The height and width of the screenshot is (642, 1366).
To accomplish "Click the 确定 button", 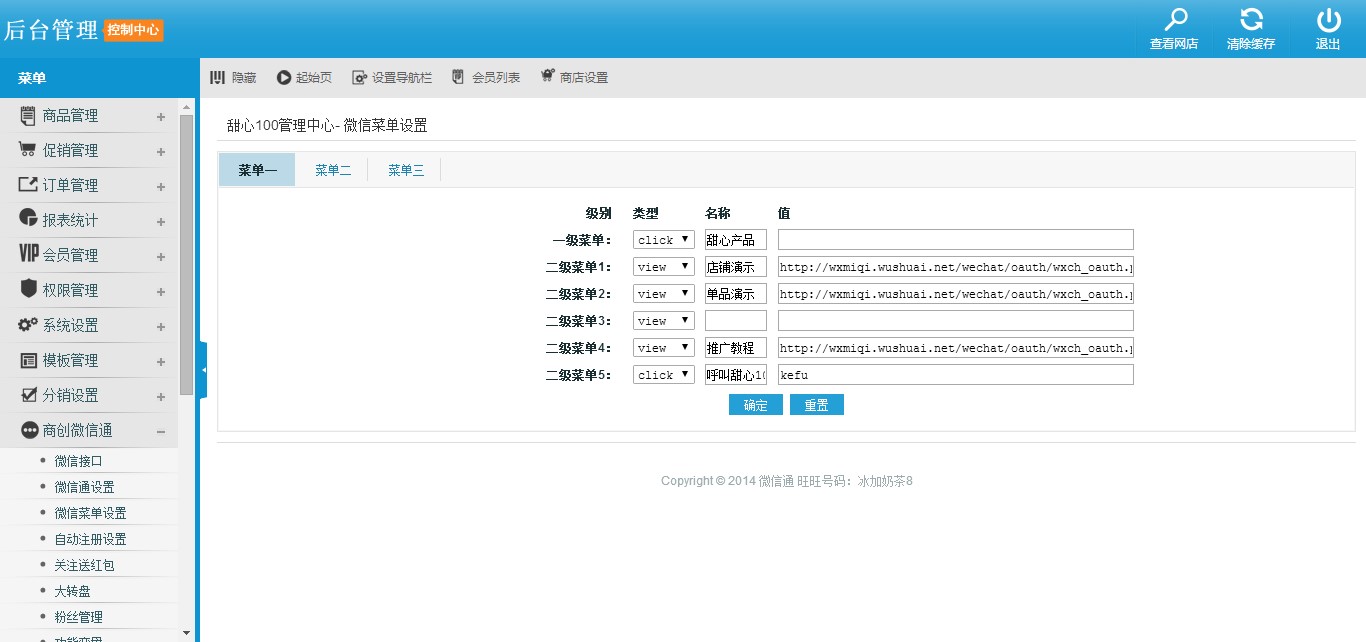I will click(x=756, y=404).
